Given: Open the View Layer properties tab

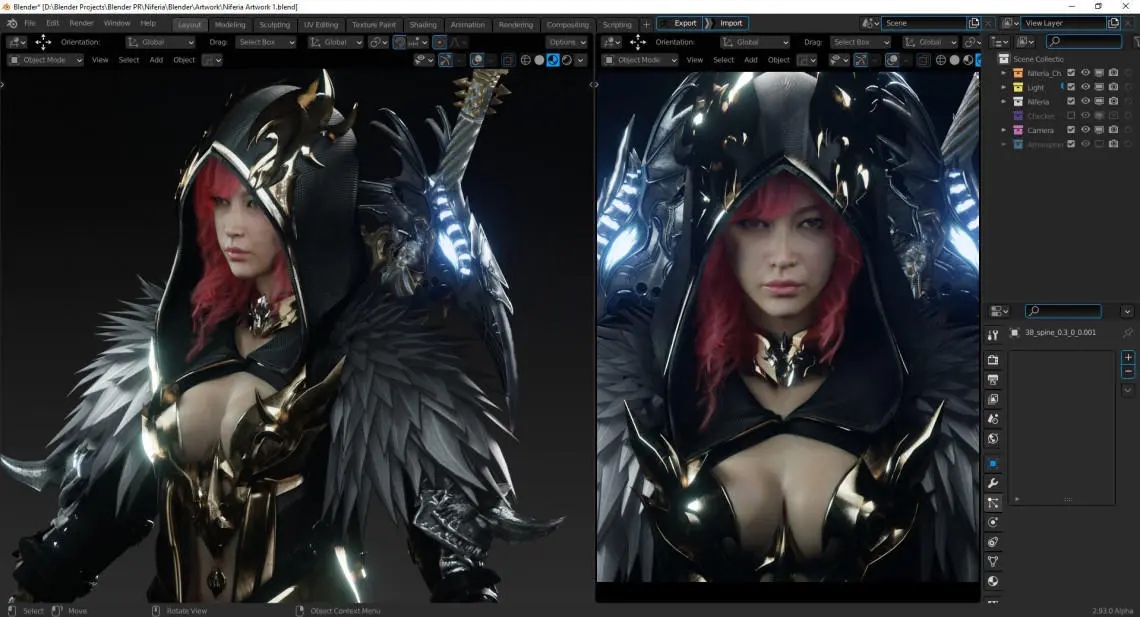Looking at the screenshot, I should coord(992,399).
